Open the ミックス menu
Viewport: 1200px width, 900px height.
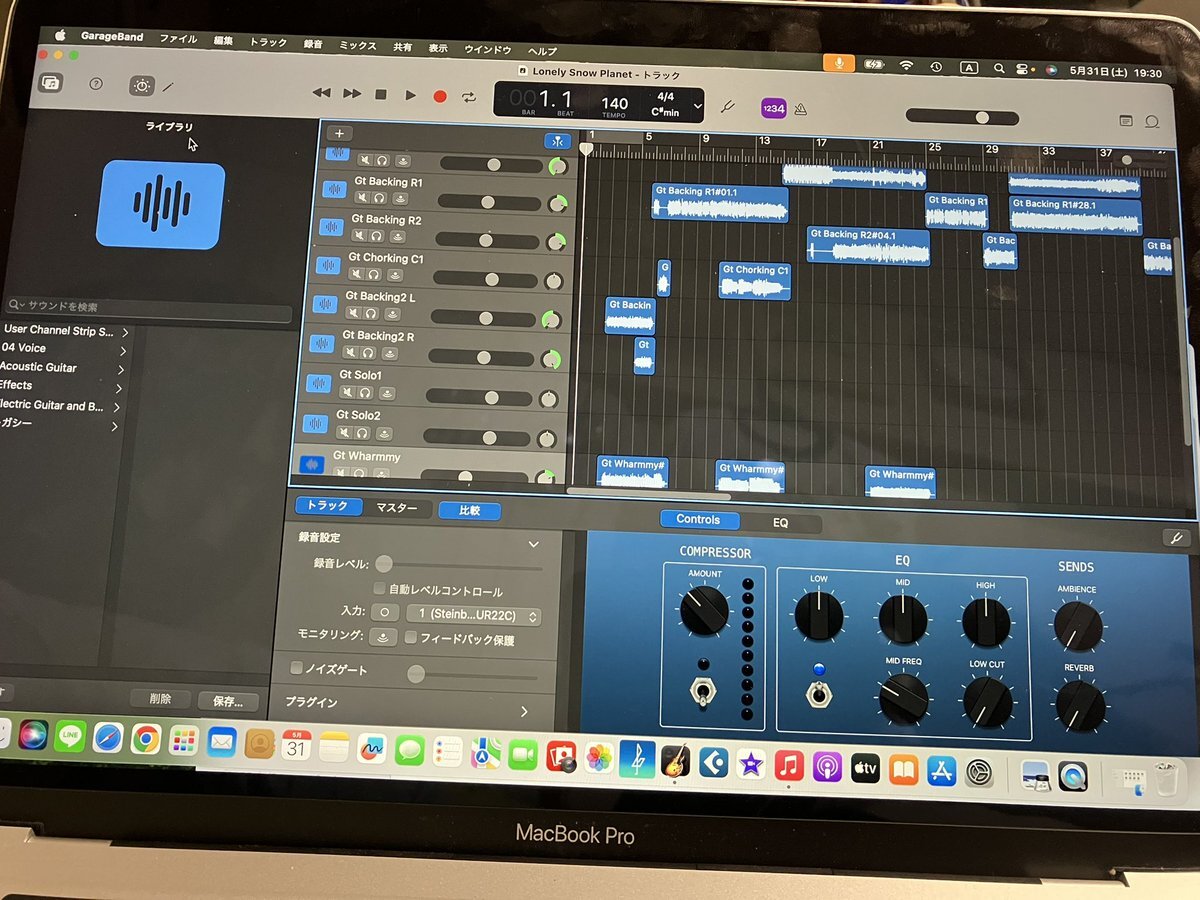358,46
